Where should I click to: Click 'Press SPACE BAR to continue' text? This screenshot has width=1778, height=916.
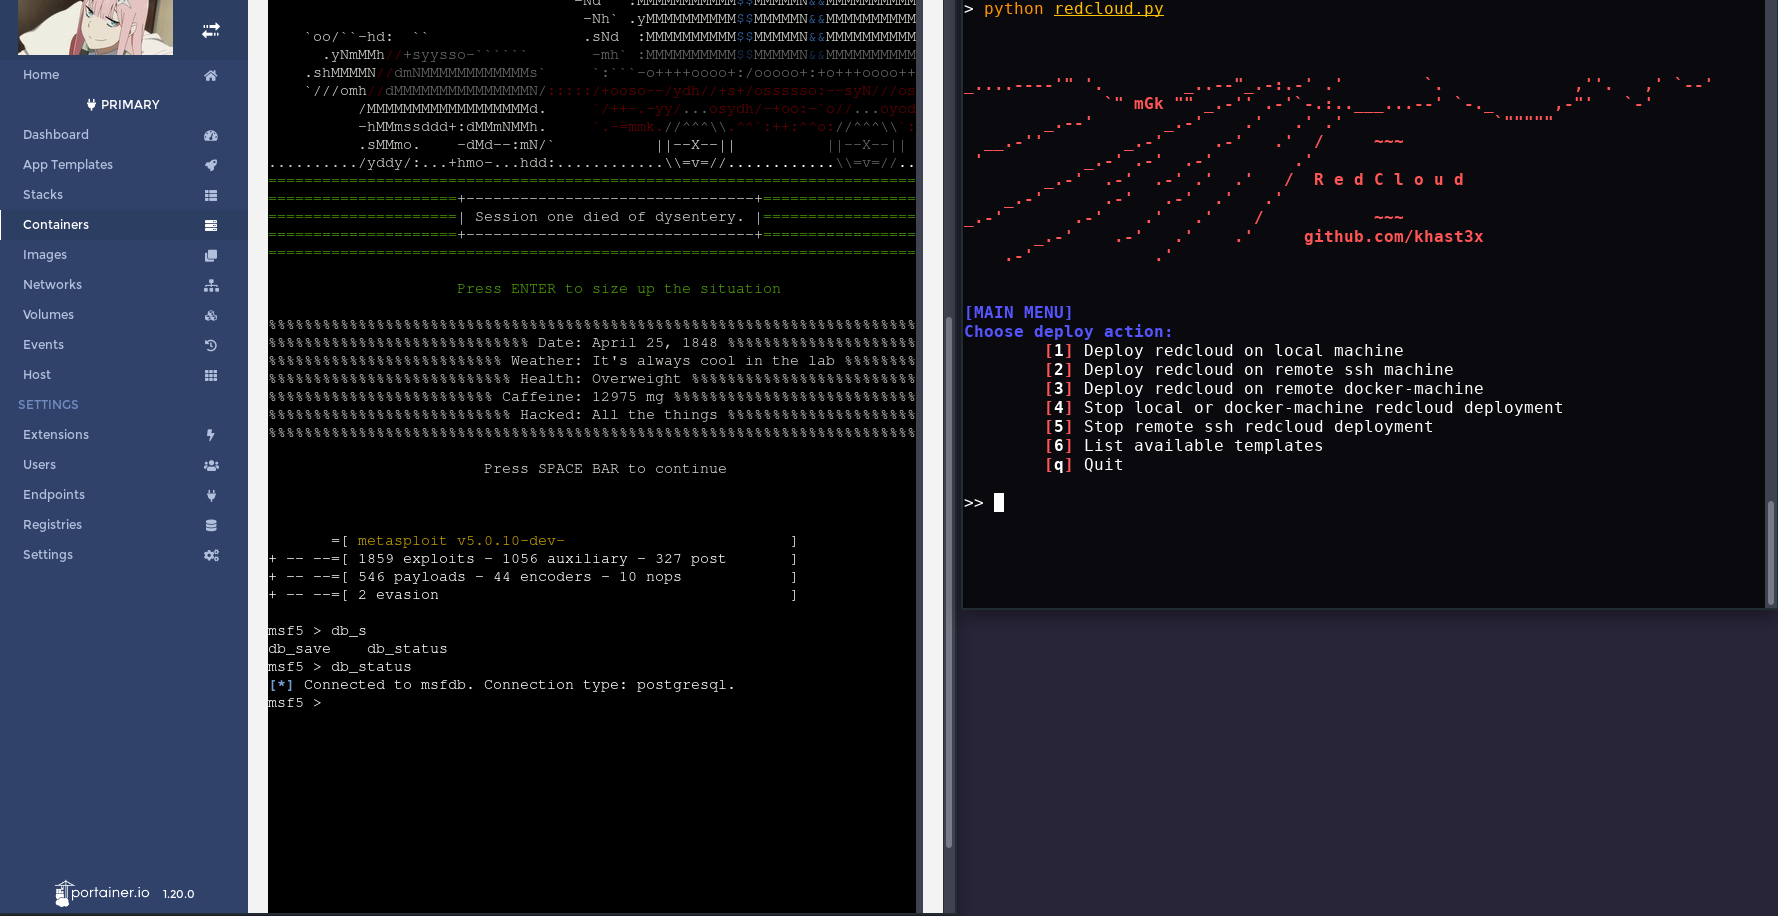click(605, 469)
